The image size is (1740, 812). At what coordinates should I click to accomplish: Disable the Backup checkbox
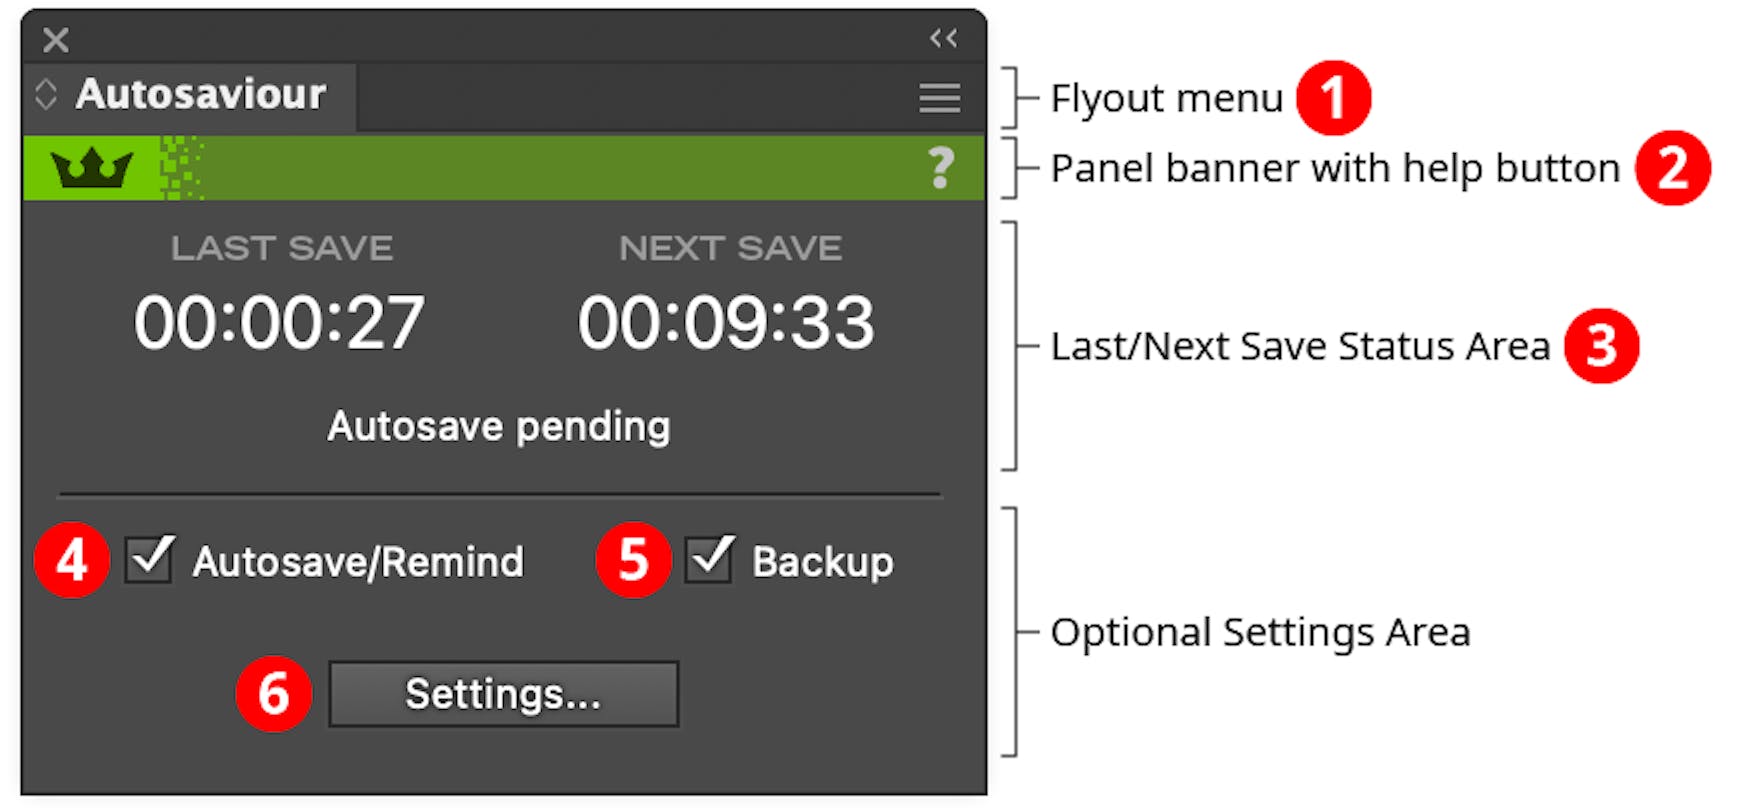[710, 560]
